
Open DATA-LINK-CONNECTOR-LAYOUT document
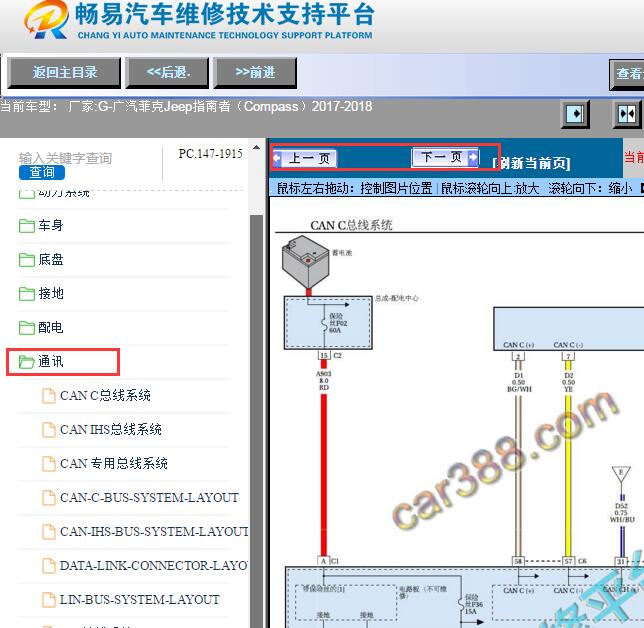pyautogui.click(x=154, y=566)
